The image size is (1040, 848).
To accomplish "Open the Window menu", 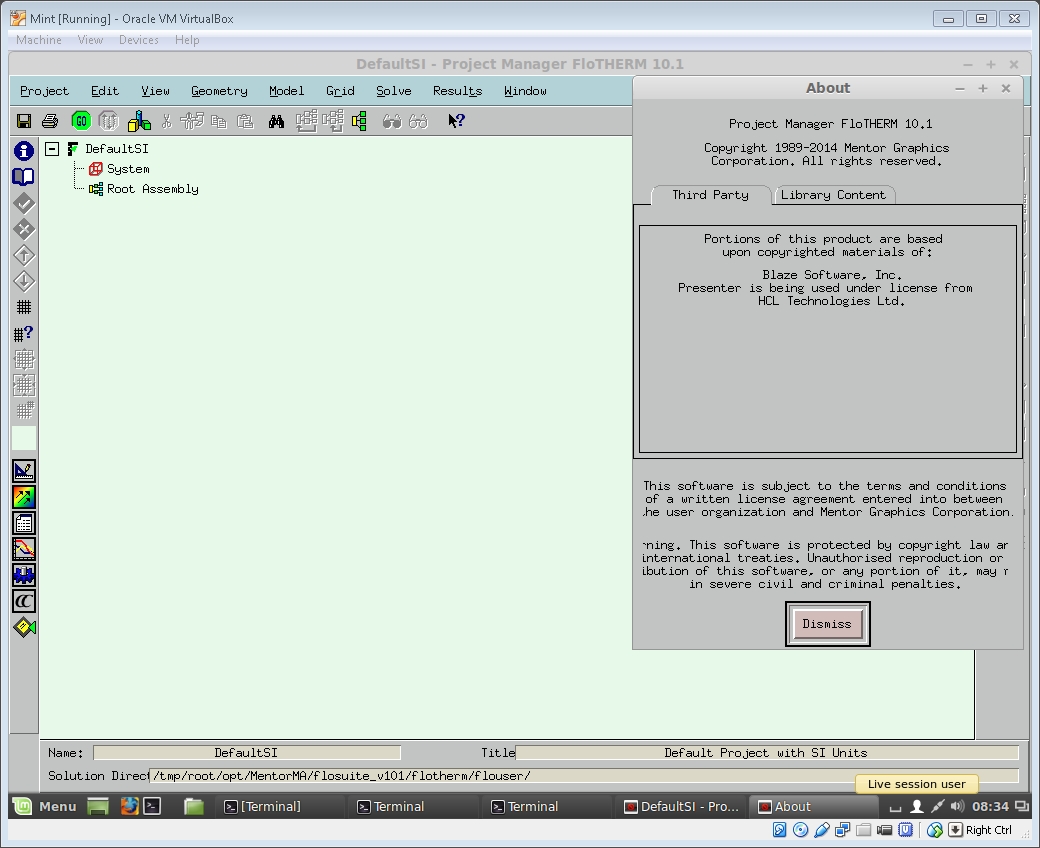I will [525, 91].
